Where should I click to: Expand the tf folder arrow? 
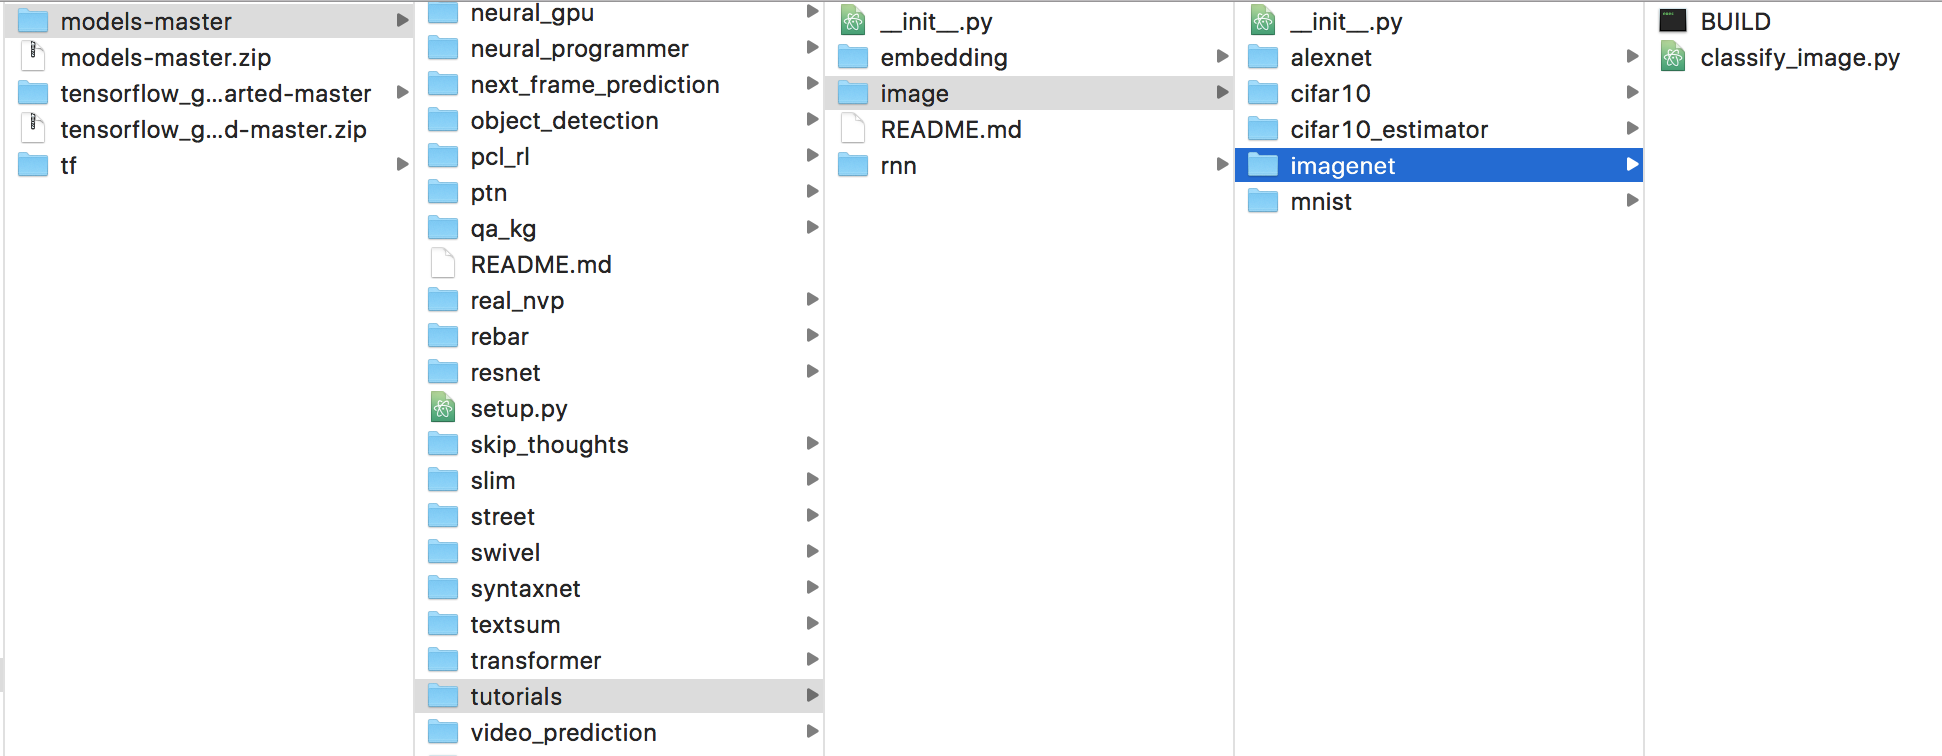click(x=402, y=164)
